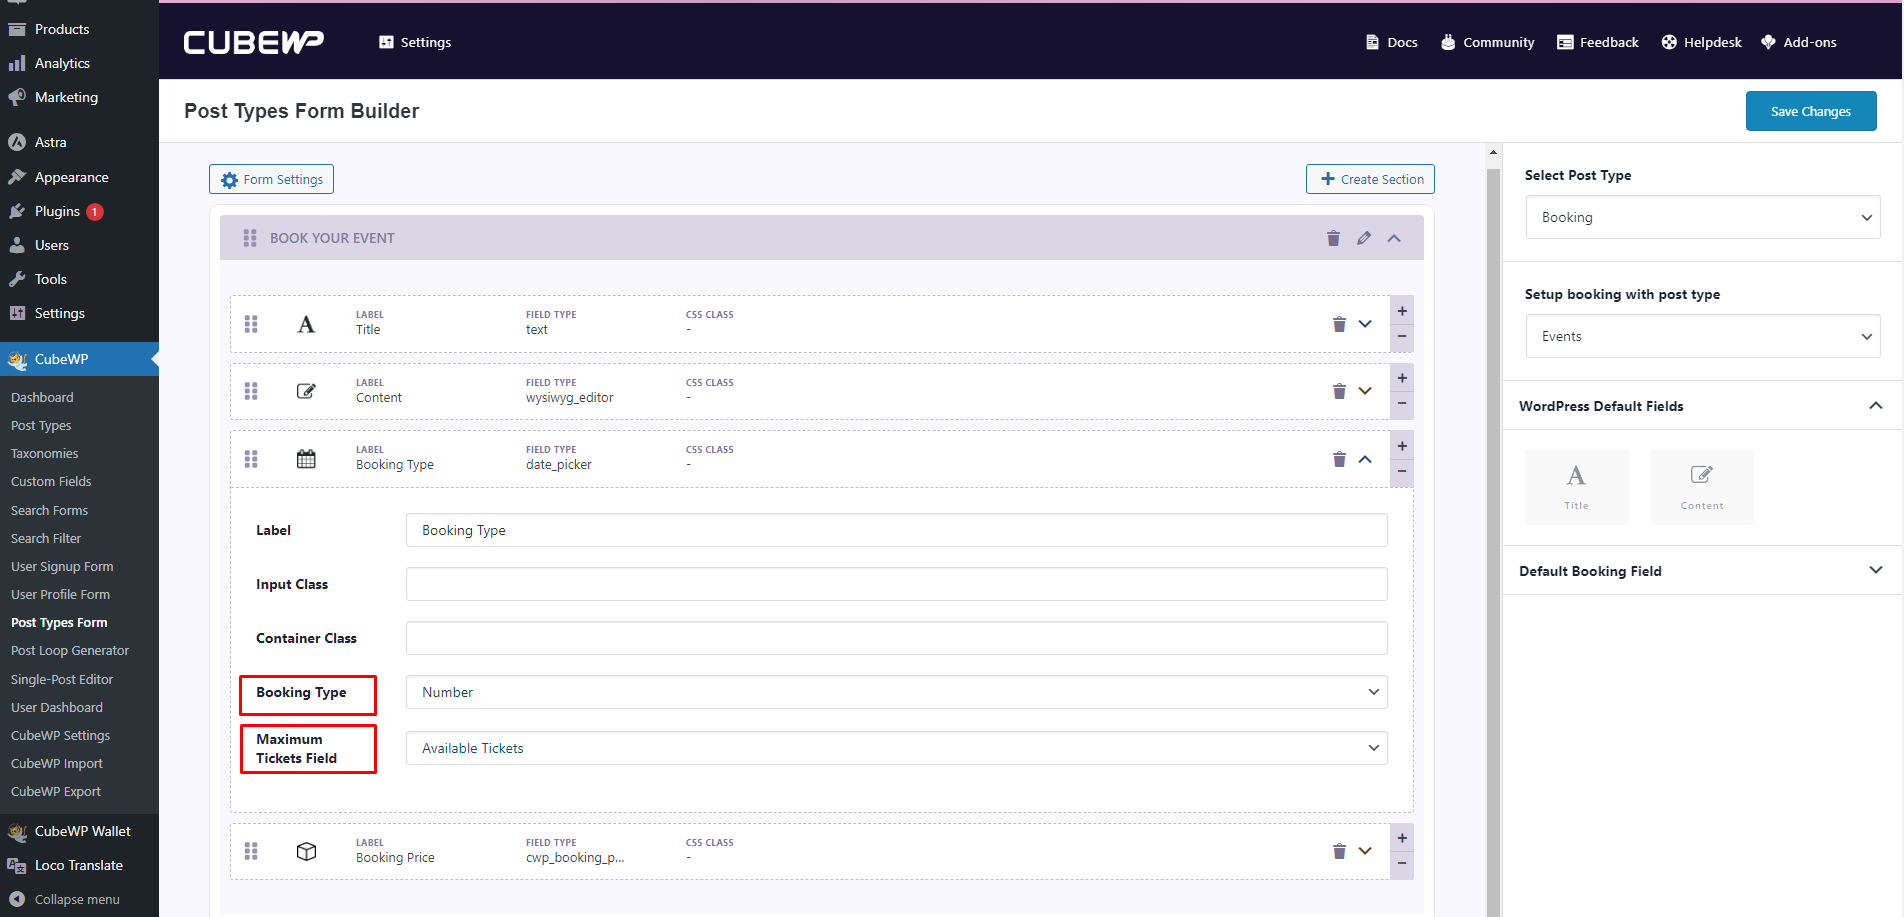Open CubeWP Settings in top bar
Image resolution: width=1904 pixels, height=917 pixels.
[x=415, y=42]
